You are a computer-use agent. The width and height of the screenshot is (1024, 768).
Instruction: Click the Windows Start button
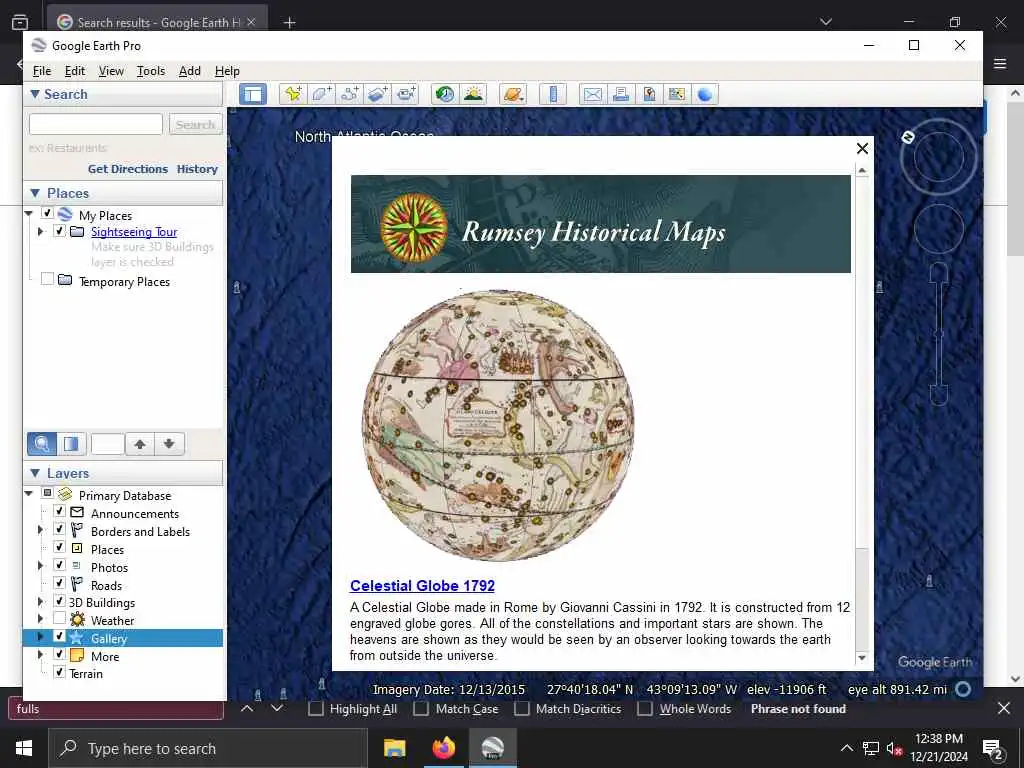24,748
